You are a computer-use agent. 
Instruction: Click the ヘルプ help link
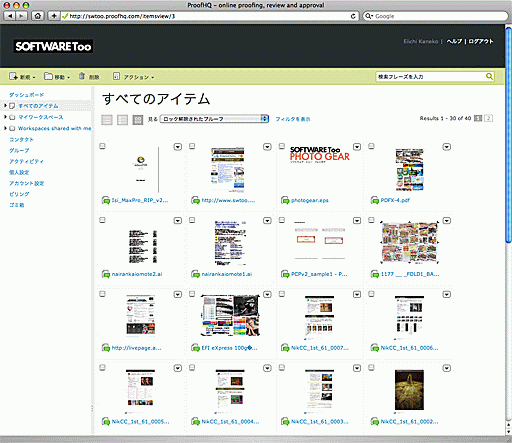point(454,41)
